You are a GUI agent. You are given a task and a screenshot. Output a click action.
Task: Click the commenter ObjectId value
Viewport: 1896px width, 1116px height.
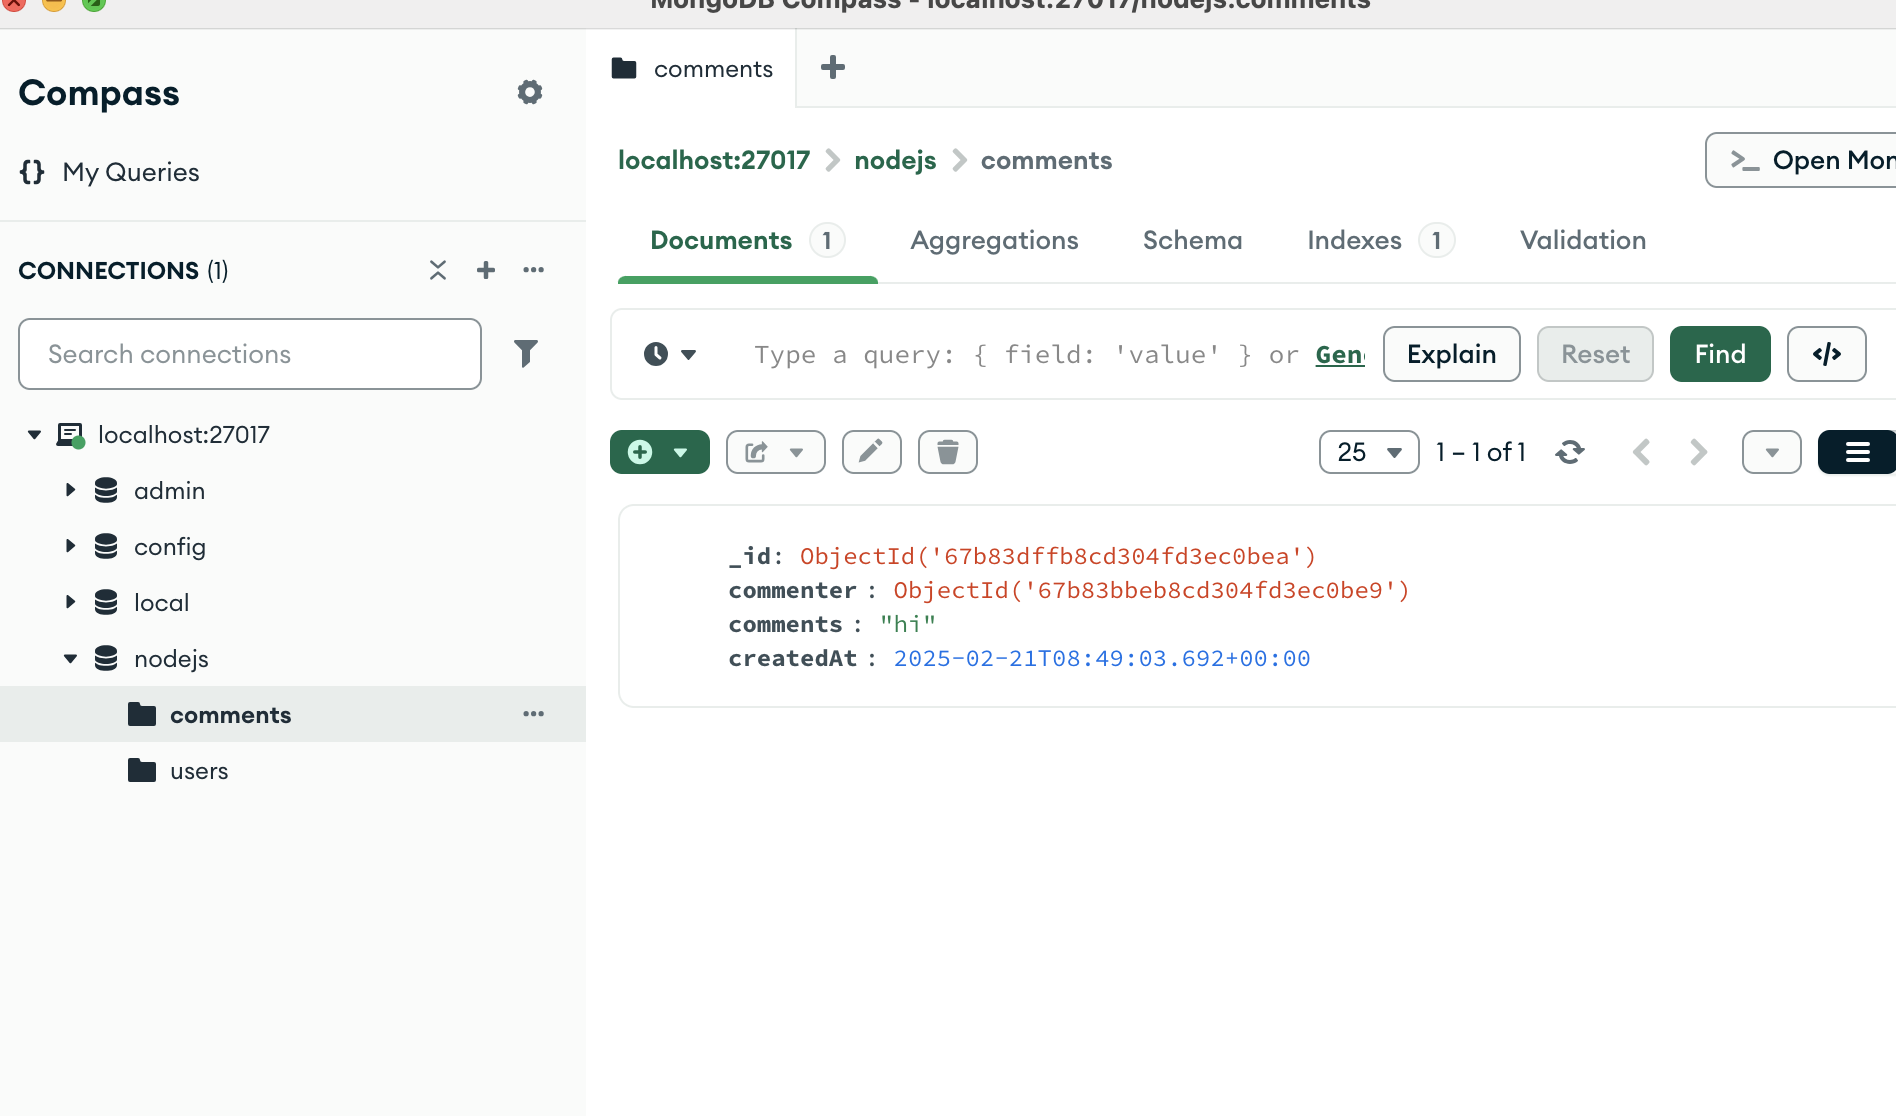(x=1151, y=590)
